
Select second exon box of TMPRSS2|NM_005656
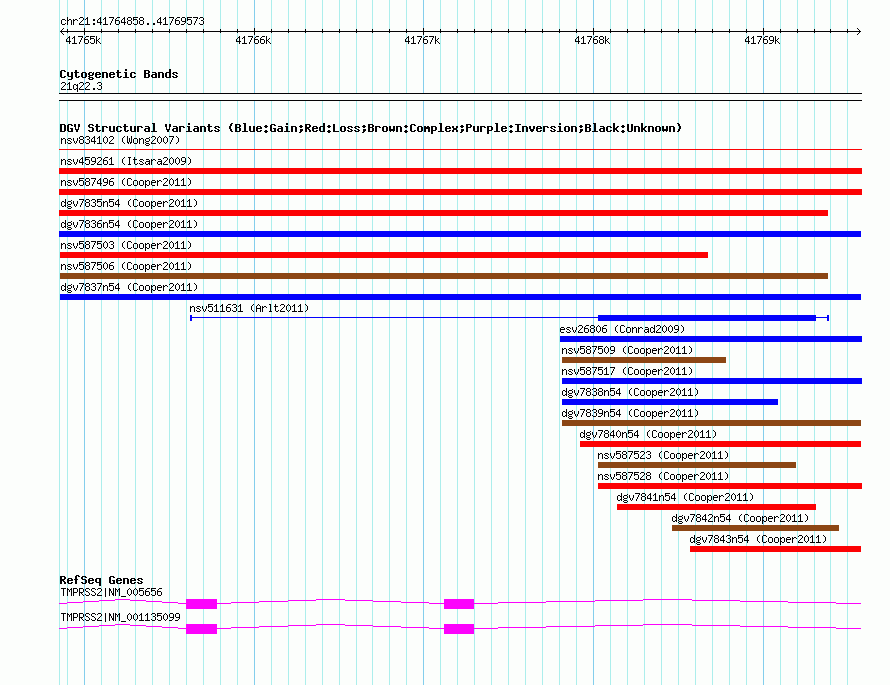[459, 603]
